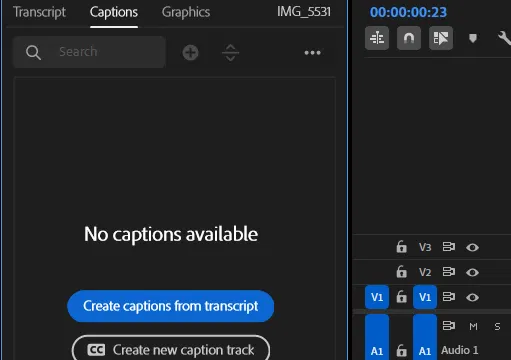This screenshot has height=360, width=511.
Task: Select V2 track target label
Action: tap(425, 272)
